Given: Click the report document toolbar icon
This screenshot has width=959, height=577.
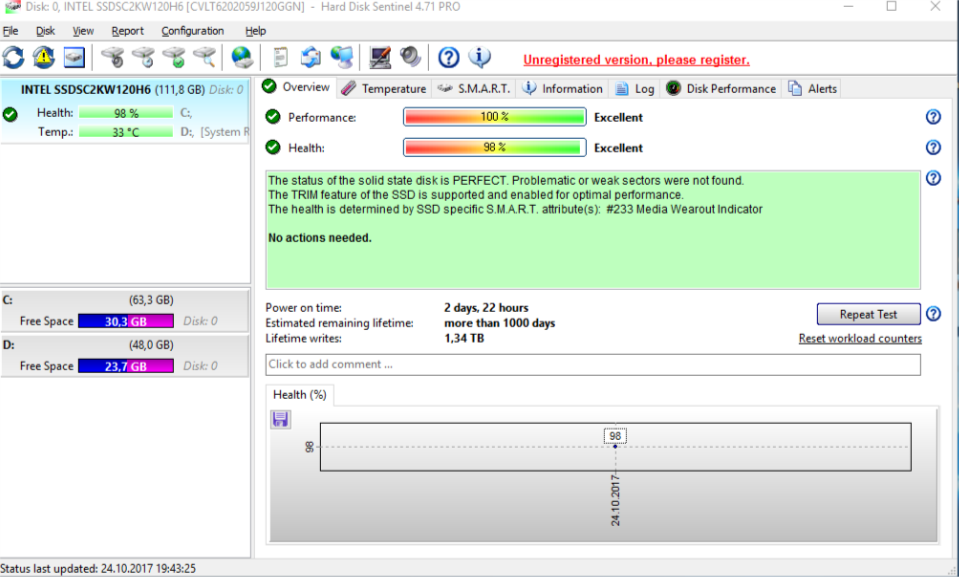Looking at the screenshot, I should pos(281,58).
